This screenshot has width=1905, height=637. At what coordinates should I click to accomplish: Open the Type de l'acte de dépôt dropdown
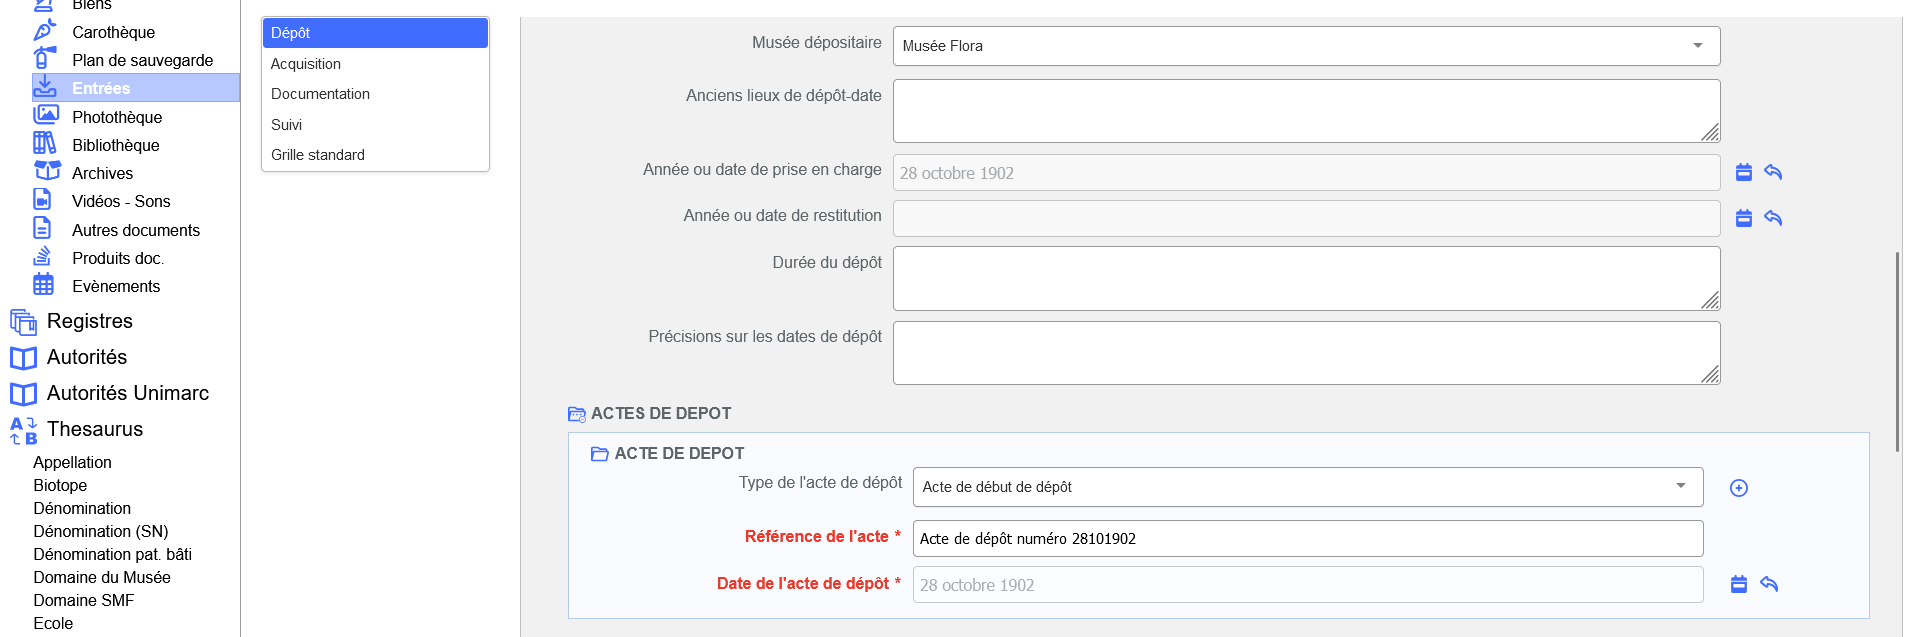[1680, 487]
